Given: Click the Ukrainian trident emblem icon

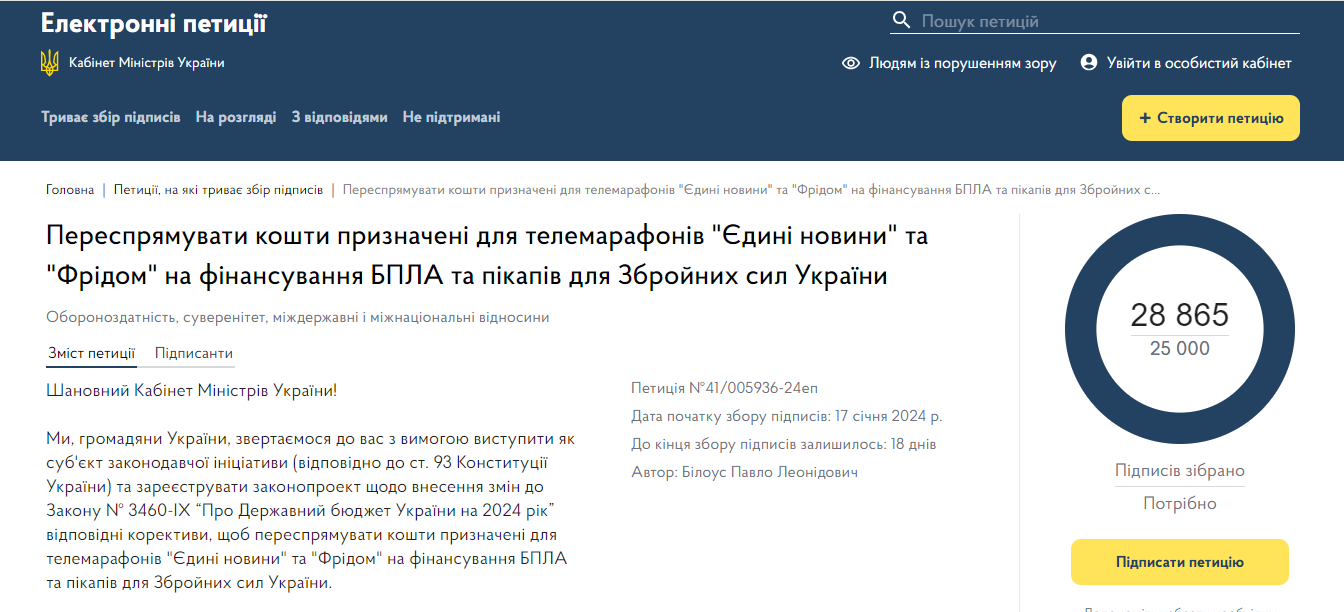Looking at the screenshot, I should point(49,63).
